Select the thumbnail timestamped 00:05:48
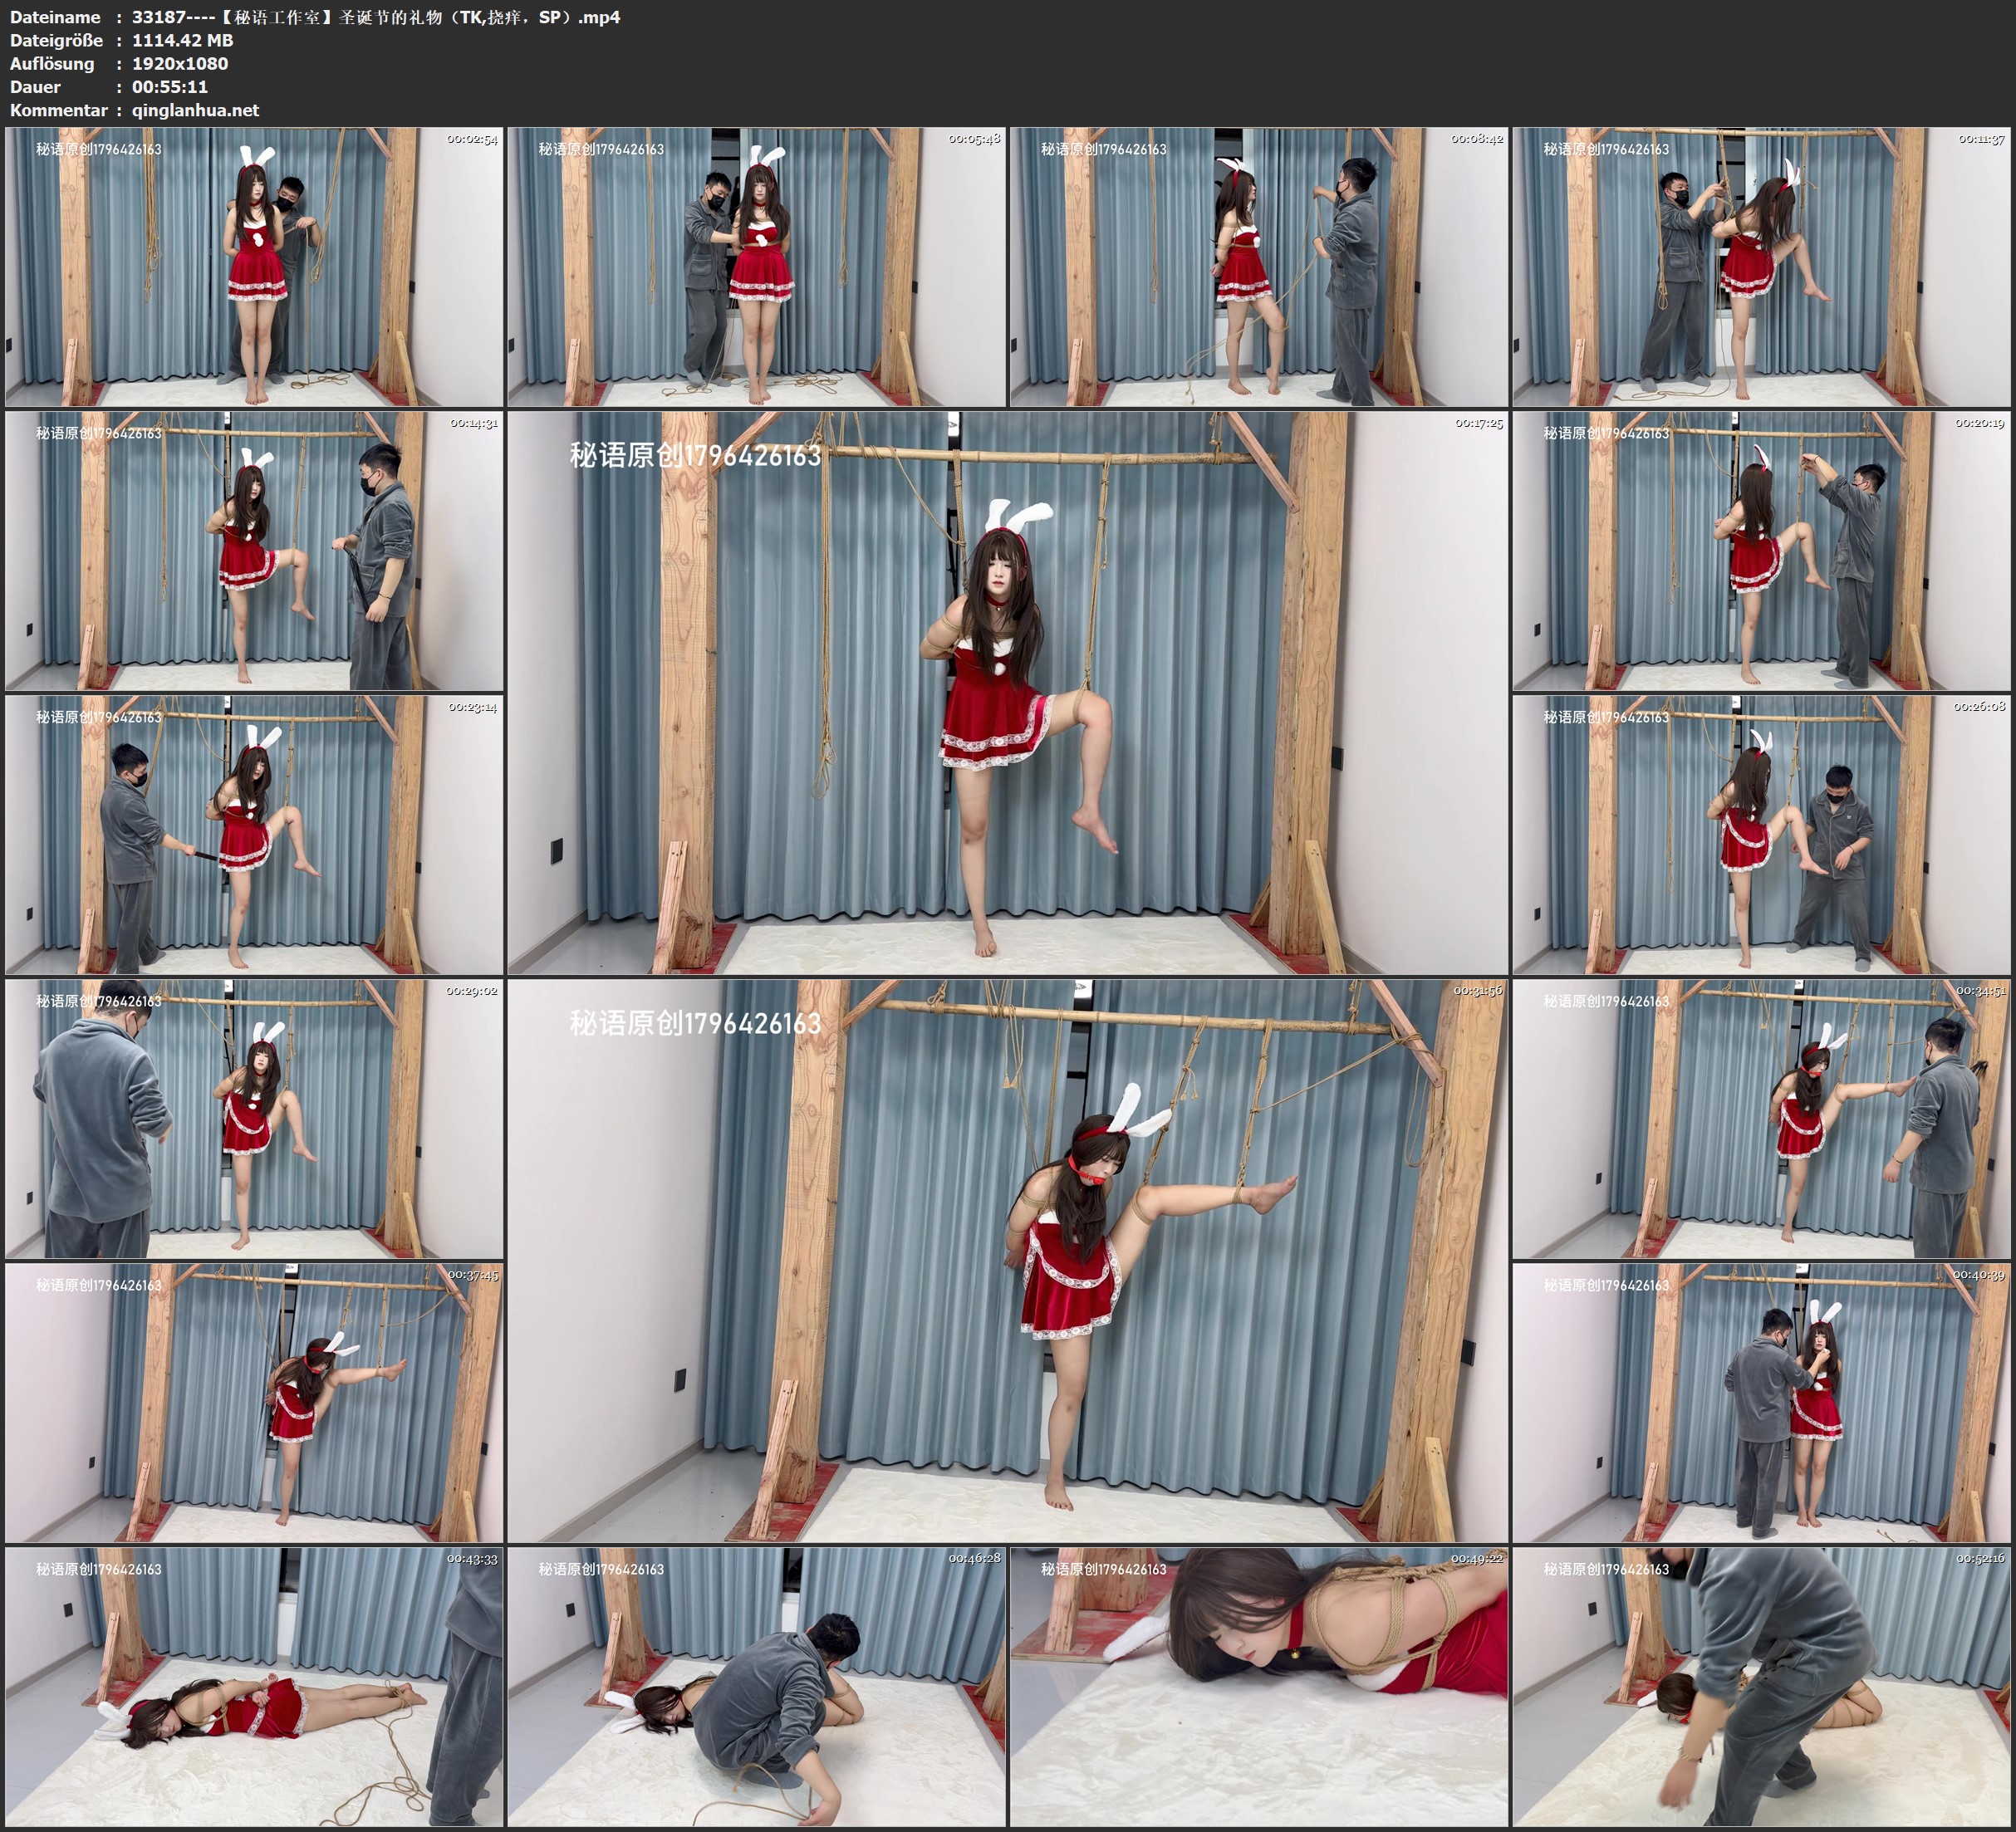Screen dimensions: 2016x1832 tap(756, 267)
